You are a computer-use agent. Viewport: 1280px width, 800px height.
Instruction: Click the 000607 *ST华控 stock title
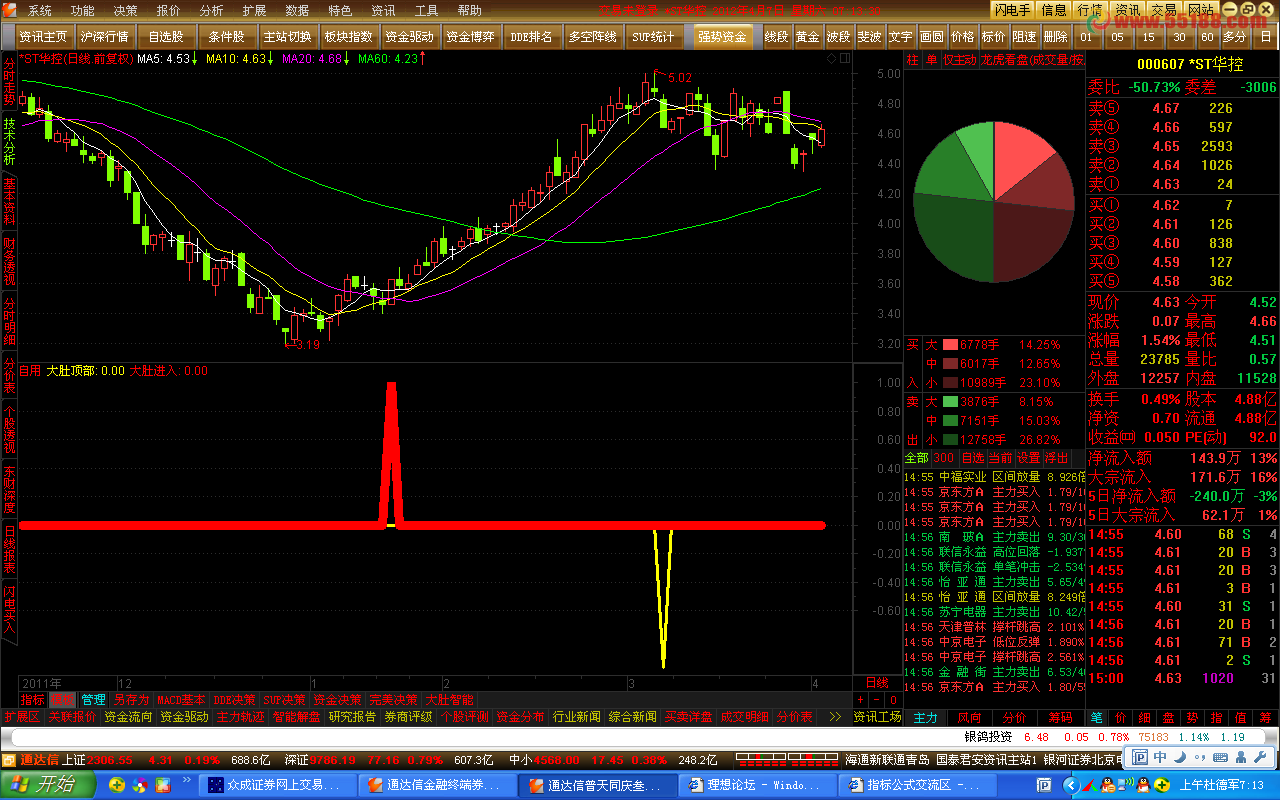(1190, 64)
